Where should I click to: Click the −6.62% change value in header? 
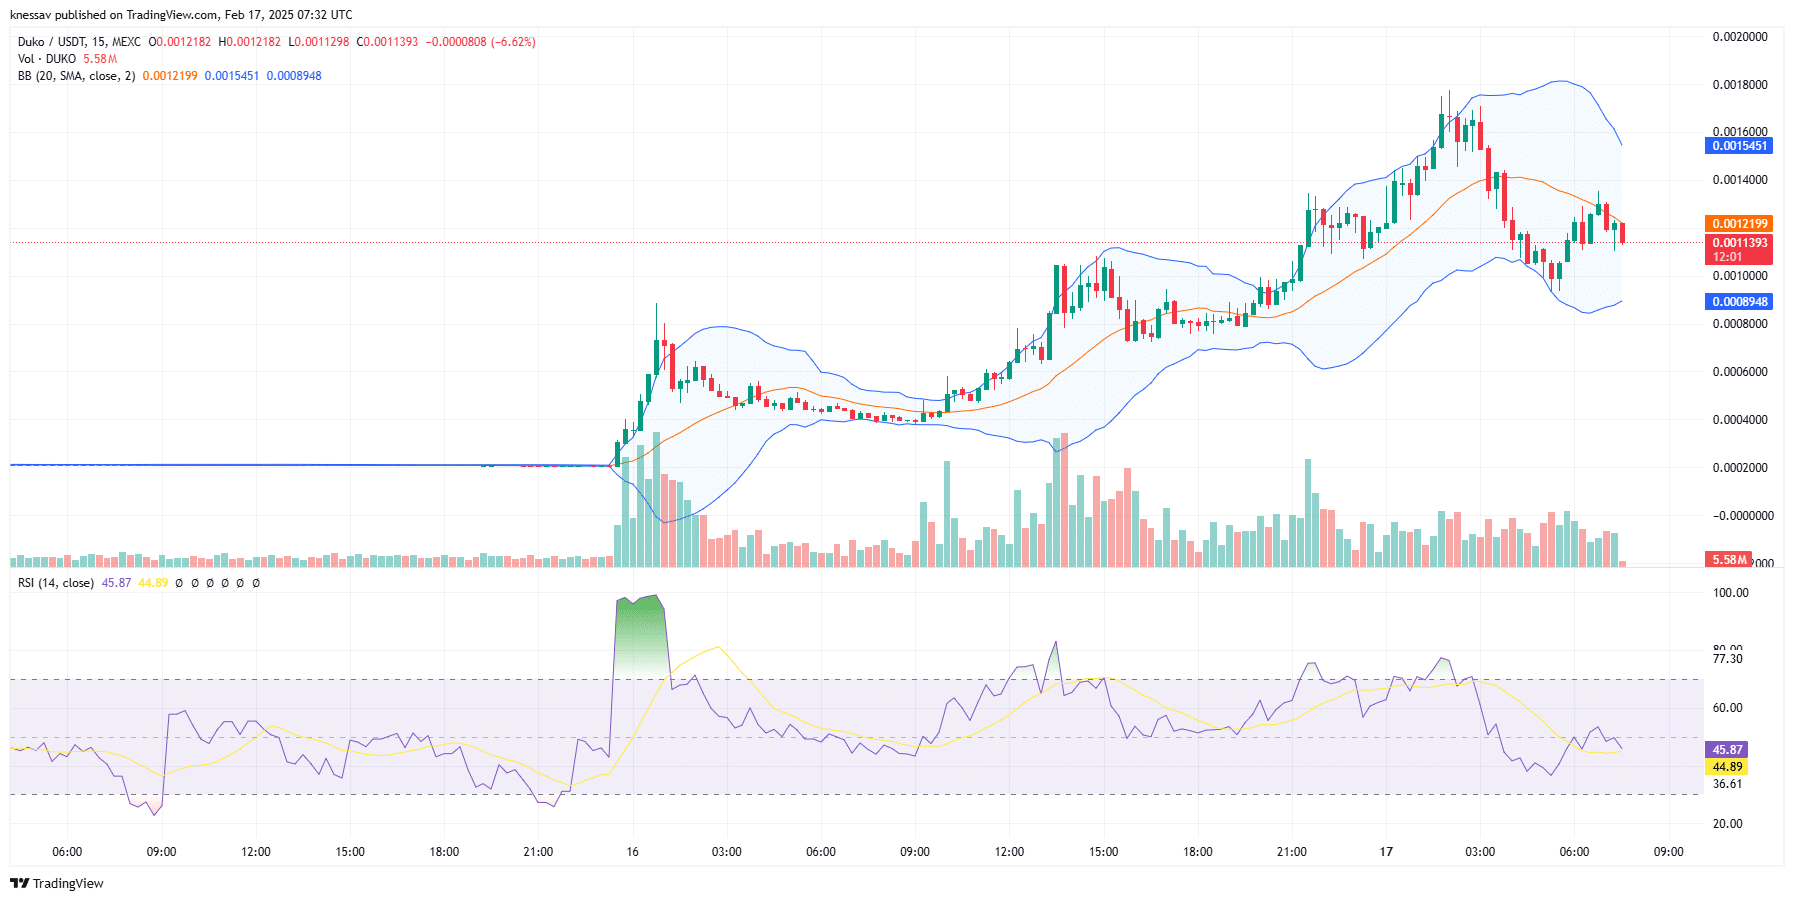pyautogui.click(x=513, y=42)
